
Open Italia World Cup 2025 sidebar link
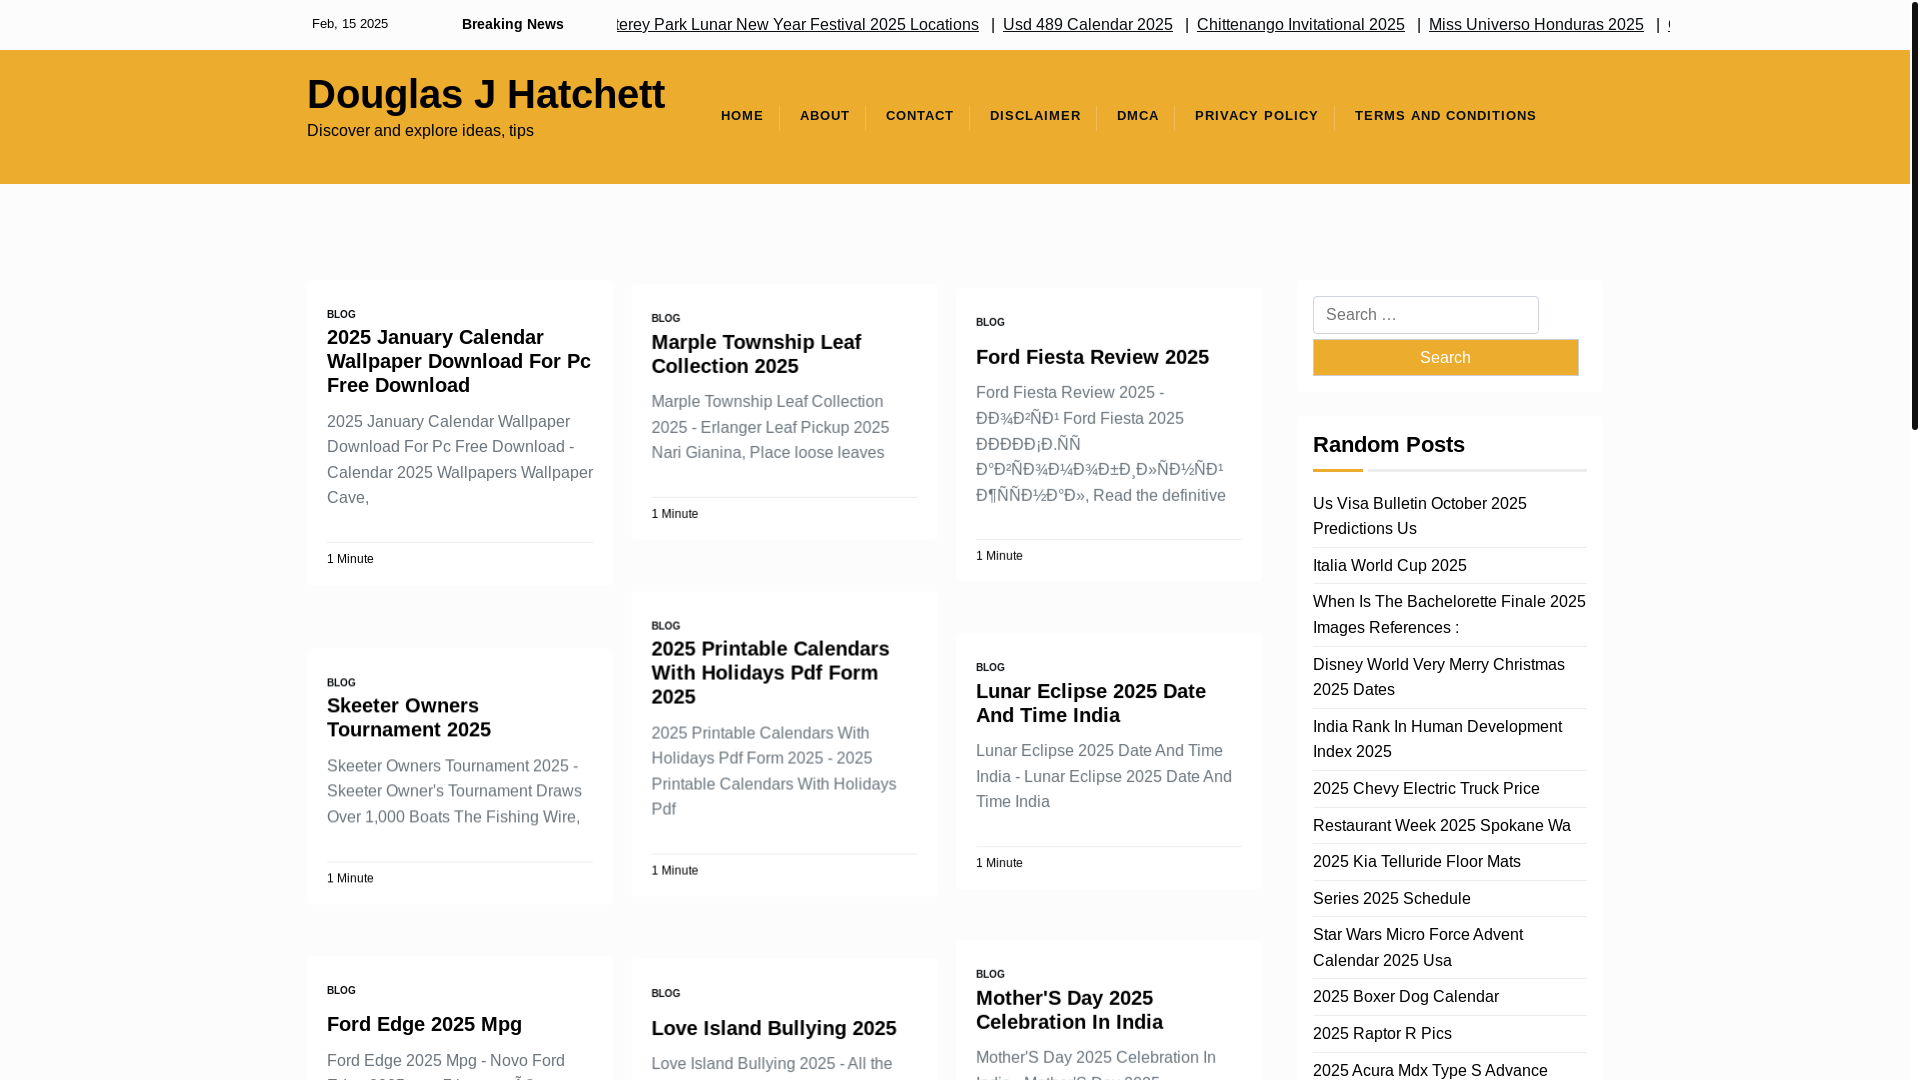(1389, 566)
